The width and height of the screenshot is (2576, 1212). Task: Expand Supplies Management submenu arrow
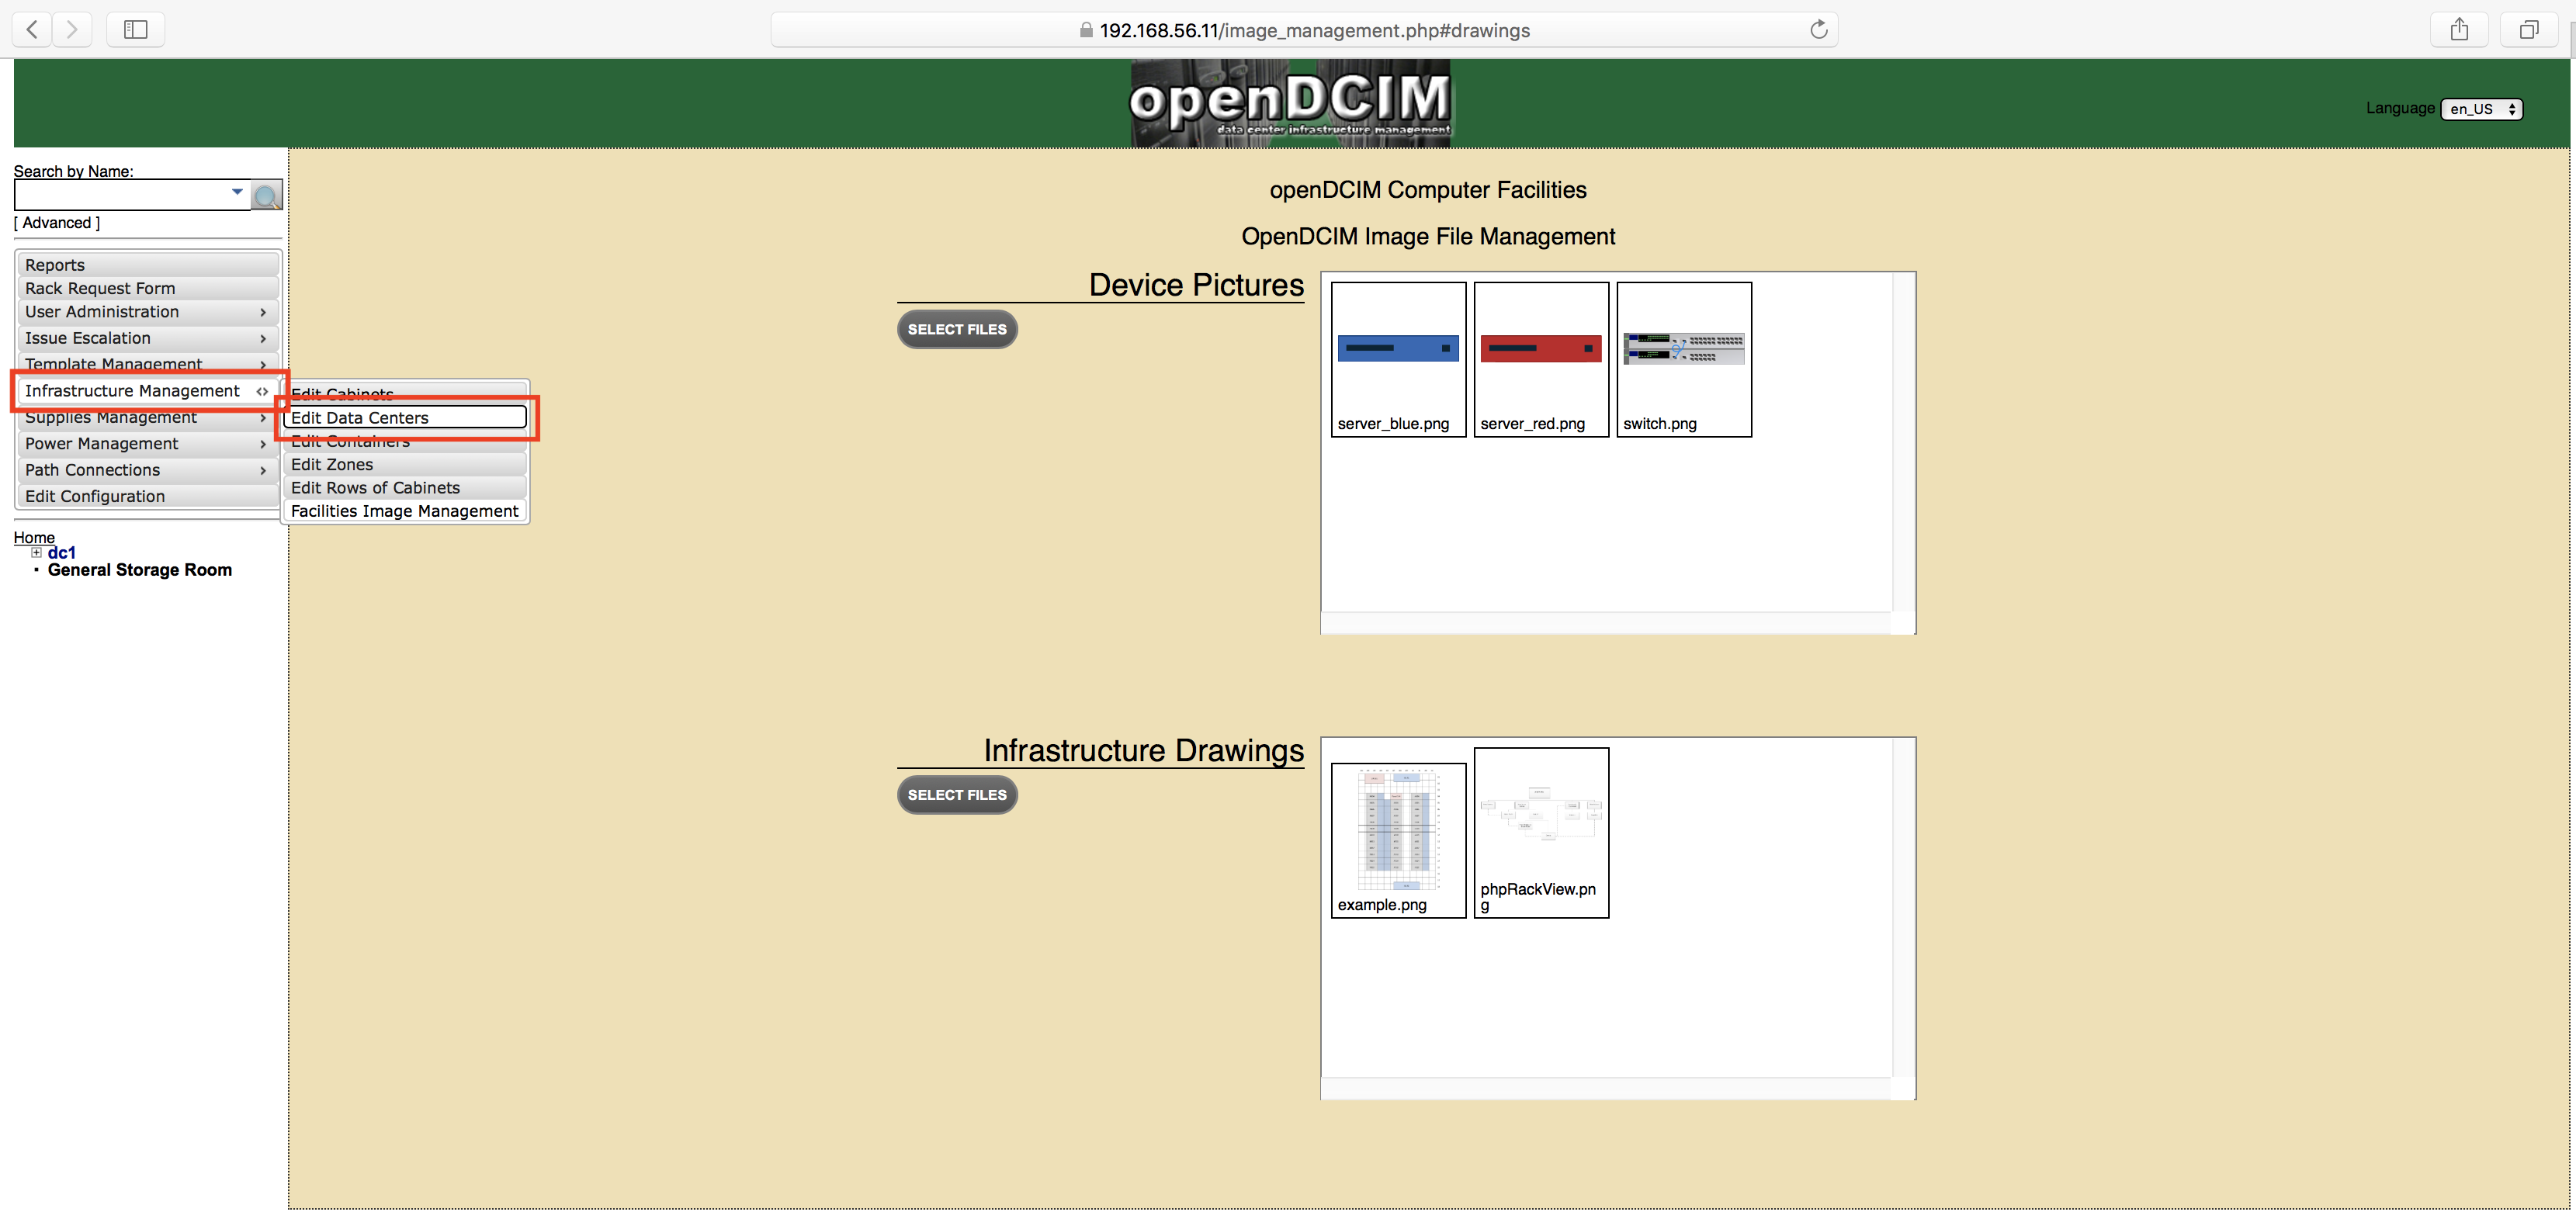pyautogui.click(x=263, y=418)
